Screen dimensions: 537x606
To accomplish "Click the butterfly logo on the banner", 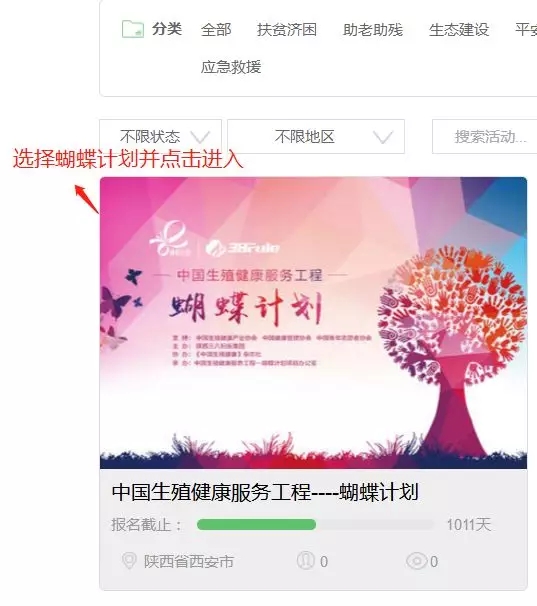I will [x=171, y=238].
